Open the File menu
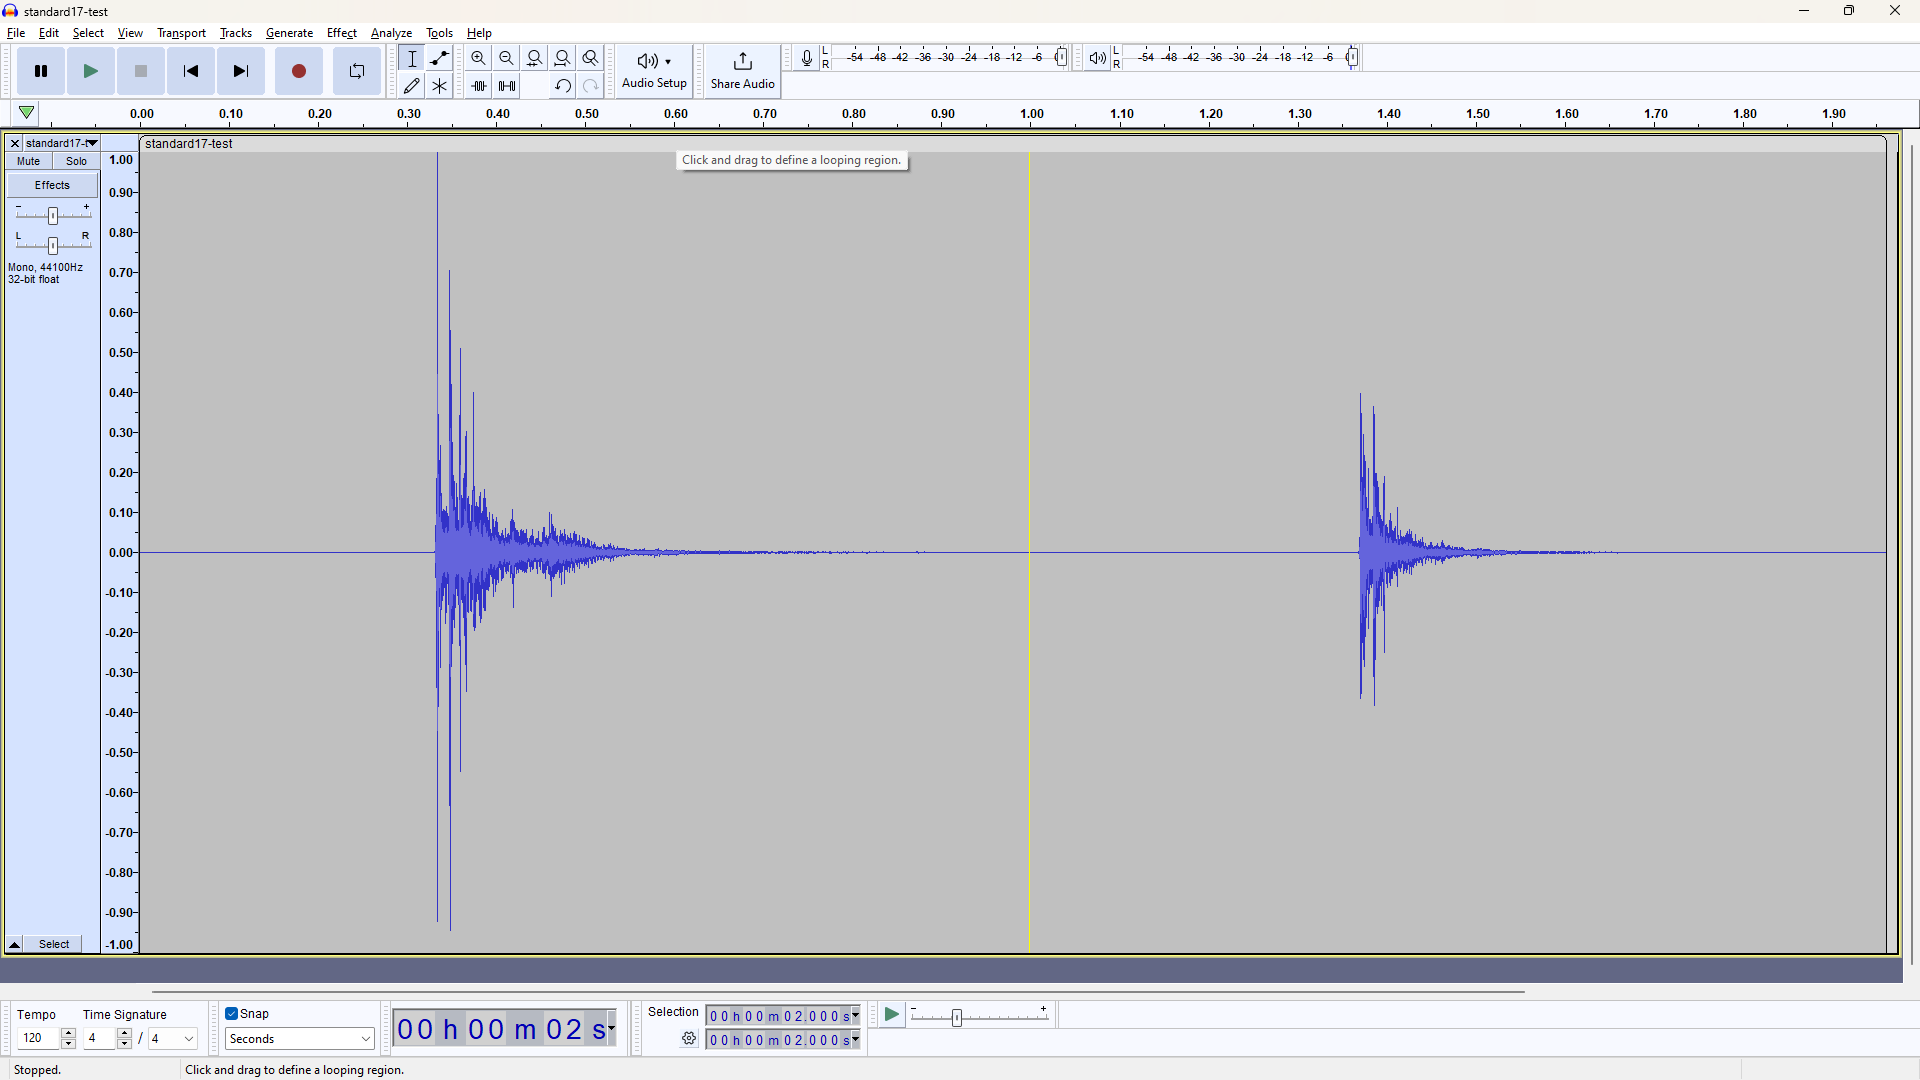Viewport: 1920px width, 1080px height. (x=16, y=33)
